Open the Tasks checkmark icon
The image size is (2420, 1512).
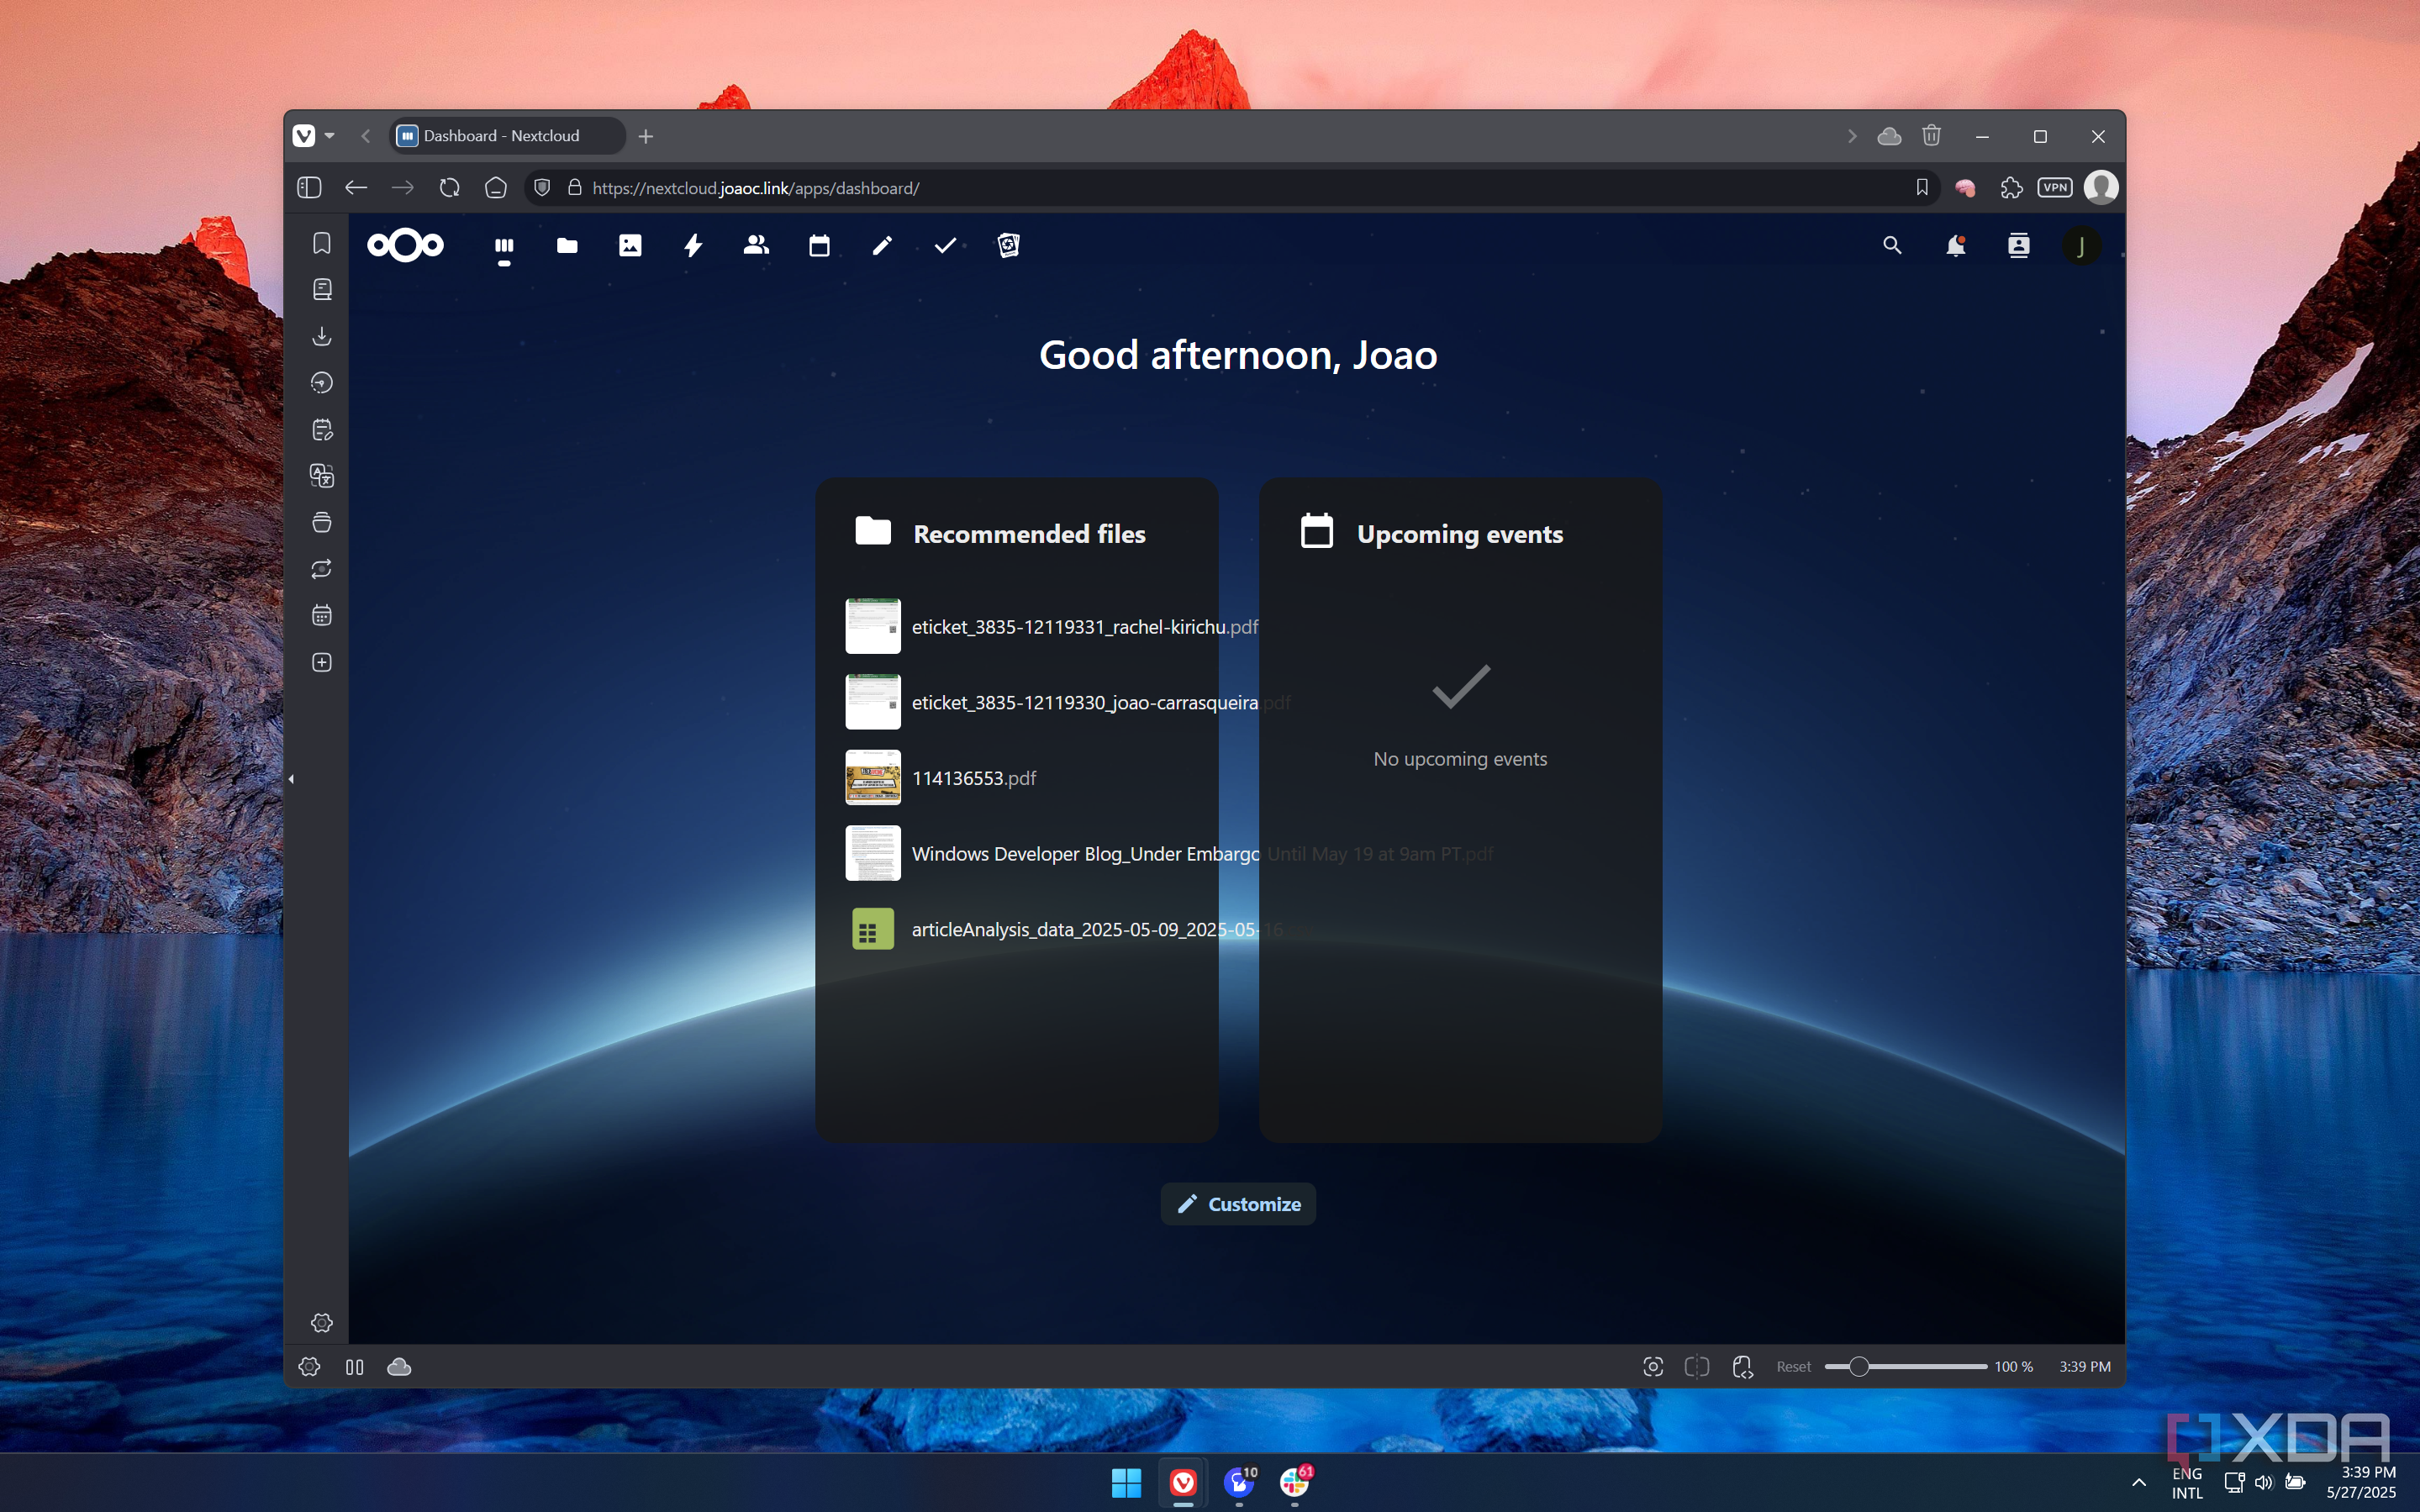(945, 245)
